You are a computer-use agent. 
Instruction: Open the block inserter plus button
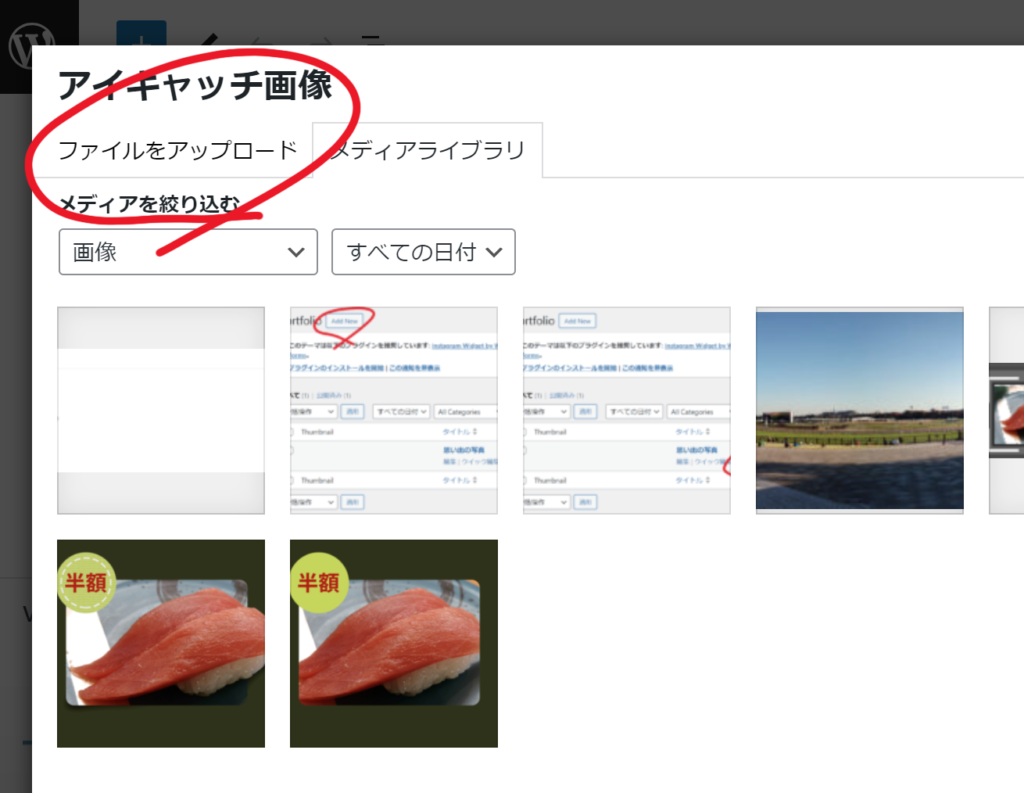coord(141,37)
